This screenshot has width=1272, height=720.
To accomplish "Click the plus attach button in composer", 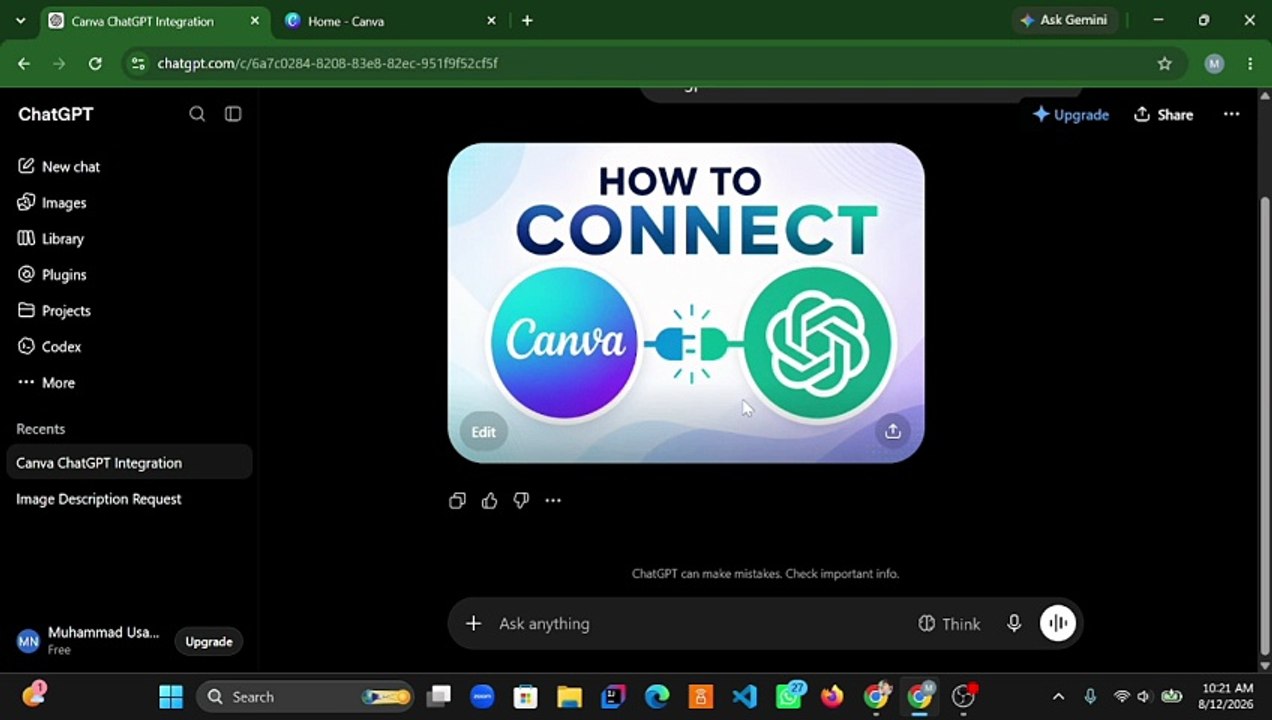I will tap(473, 624).
